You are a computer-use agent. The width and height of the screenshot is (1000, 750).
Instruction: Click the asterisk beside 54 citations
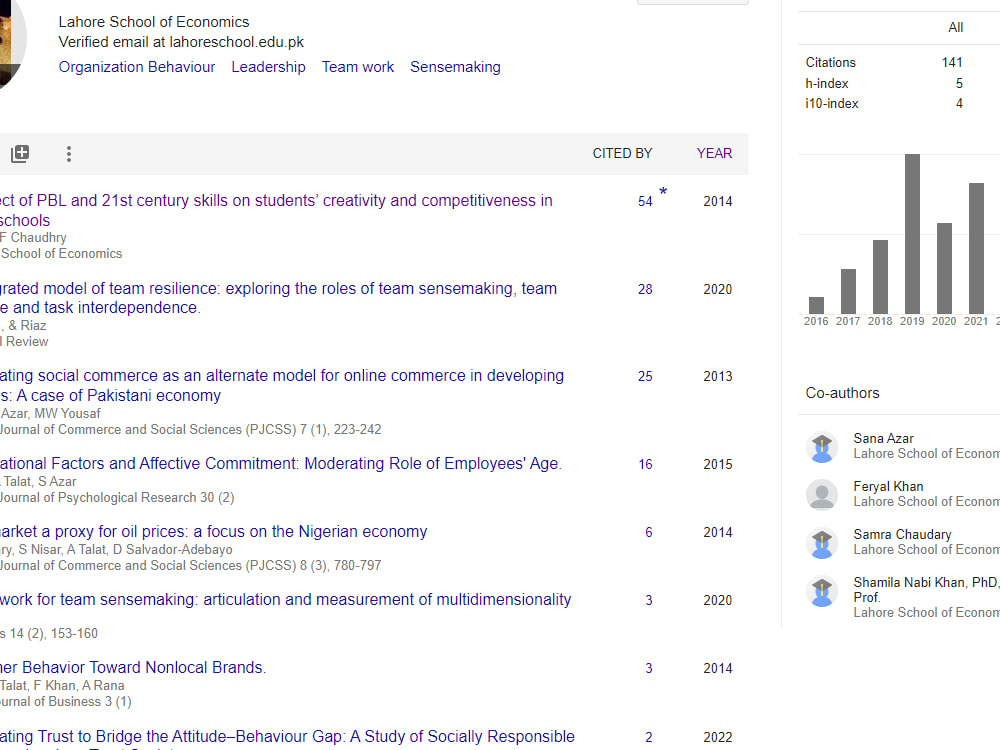tap(663, 192)
